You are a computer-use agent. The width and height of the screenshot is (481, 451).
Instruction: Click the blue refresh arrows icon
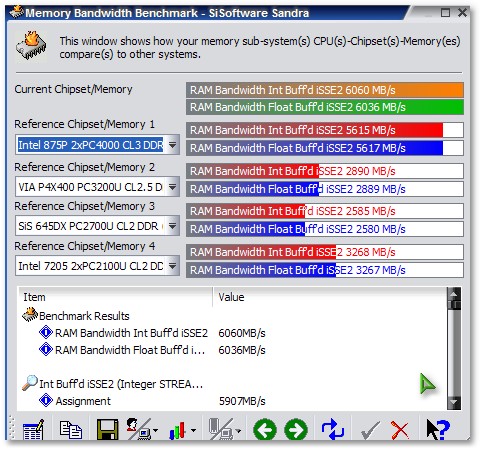(333, 429)
